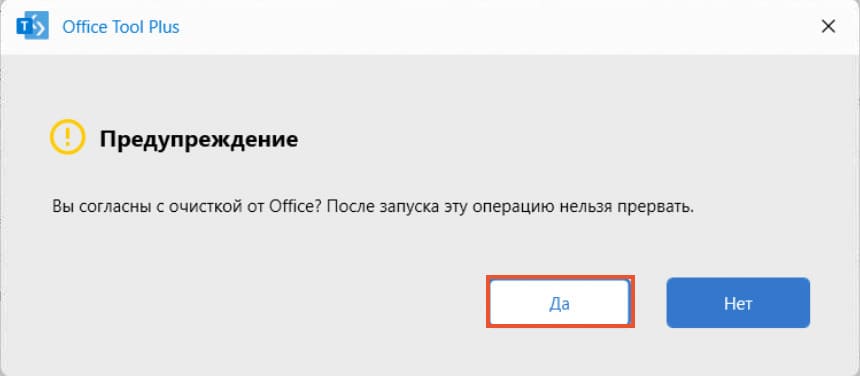Tap the Нет label on the blue button
Screen dimensions: 860x376
point(738,303)
